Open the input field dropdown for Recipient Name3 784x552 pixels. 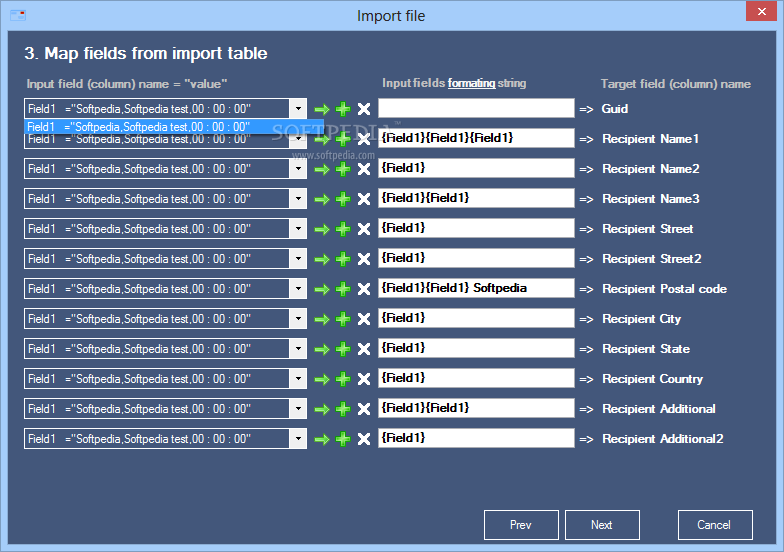[x=298, y=198]
